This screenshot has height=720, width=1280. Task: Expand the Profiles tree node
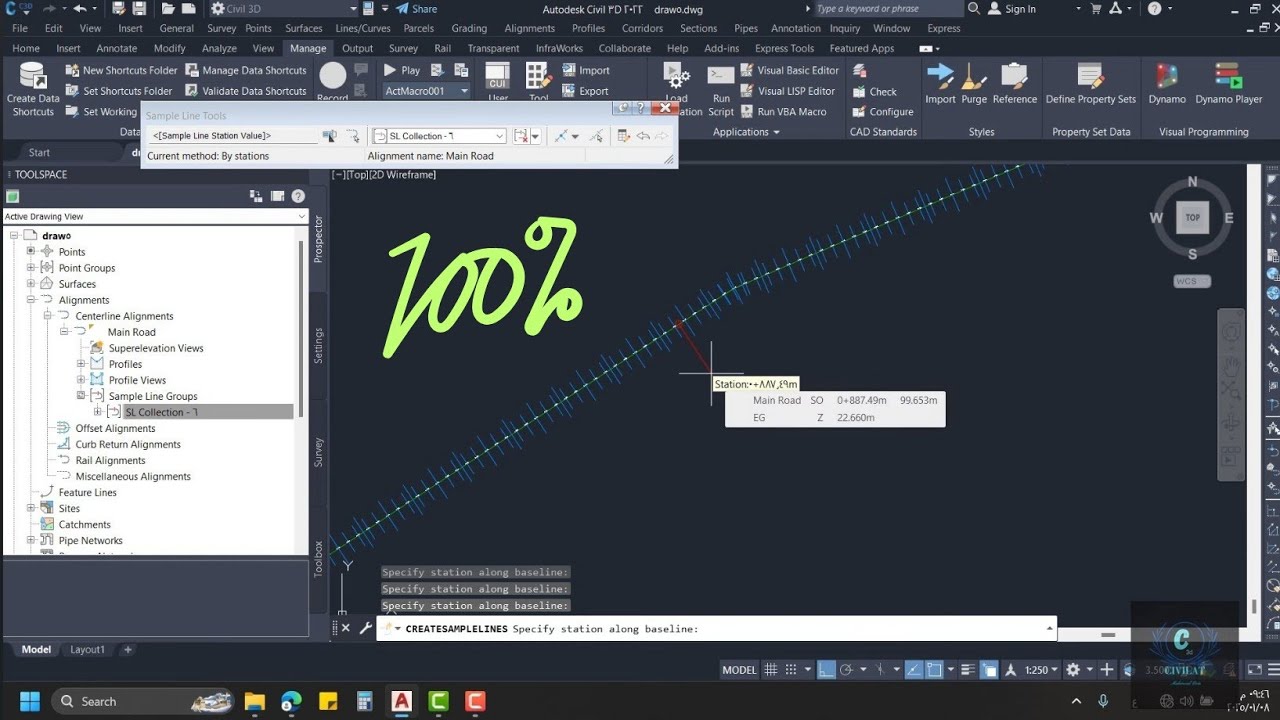point(81,364)
